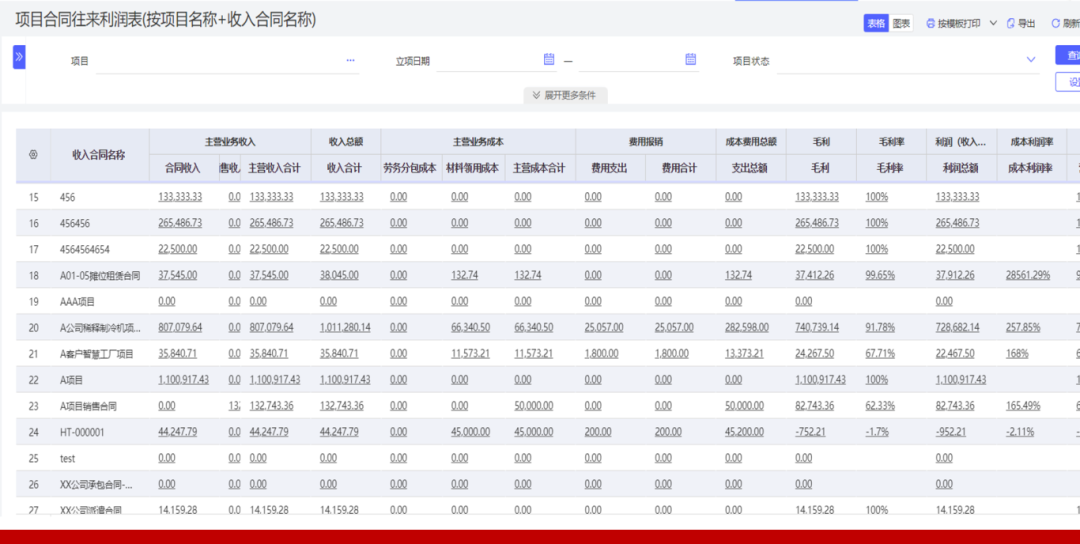Screen dimensions: 1080x544
Task: Expand the collapsed left sidebar panel
Action: click(x=19, y=58)
